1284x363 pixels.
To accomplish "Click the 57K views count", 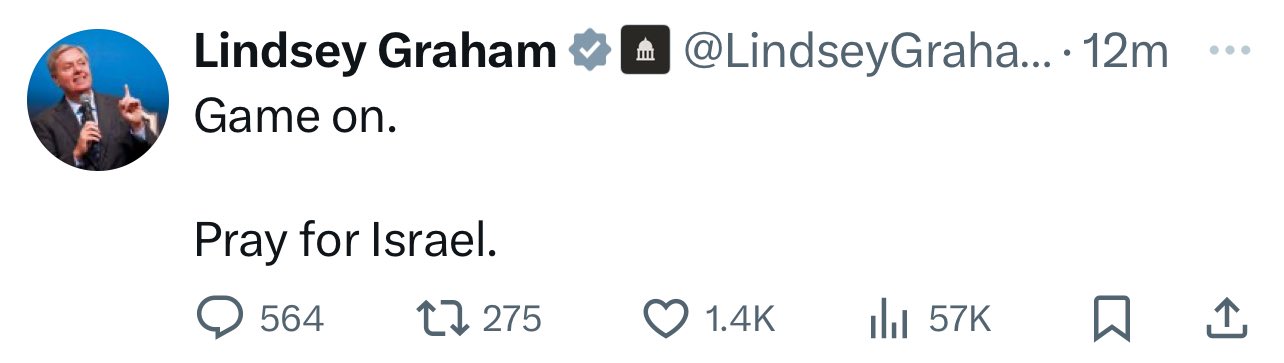I will point(960,320).
